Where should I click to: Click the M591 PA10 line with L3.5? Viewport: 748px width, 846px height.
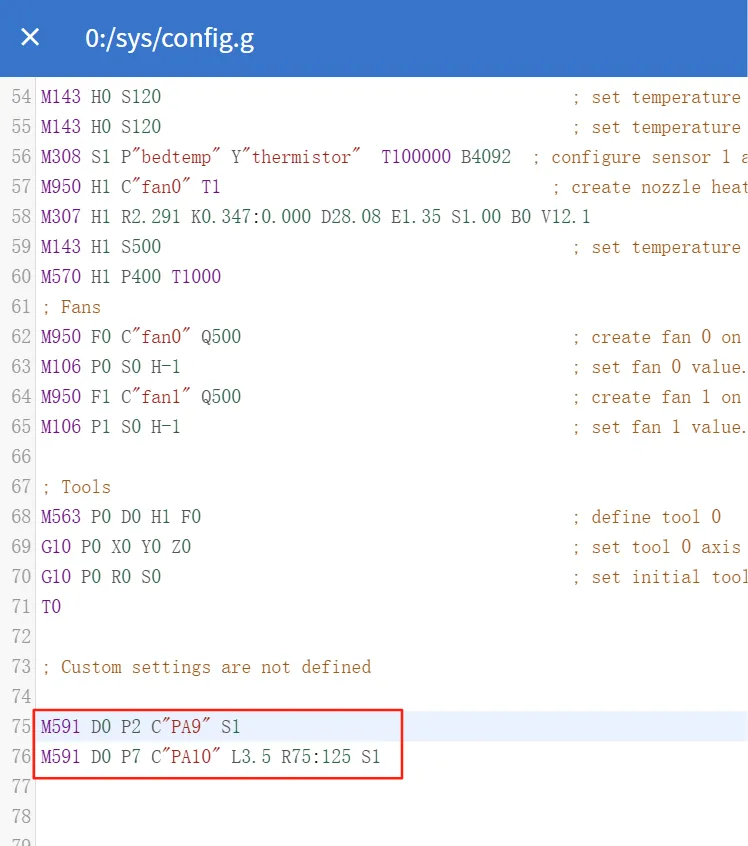[210, 757]
